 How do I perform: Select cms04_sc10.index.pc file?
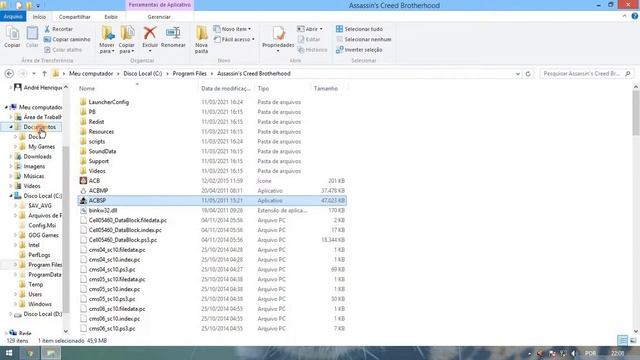[114, 259]
